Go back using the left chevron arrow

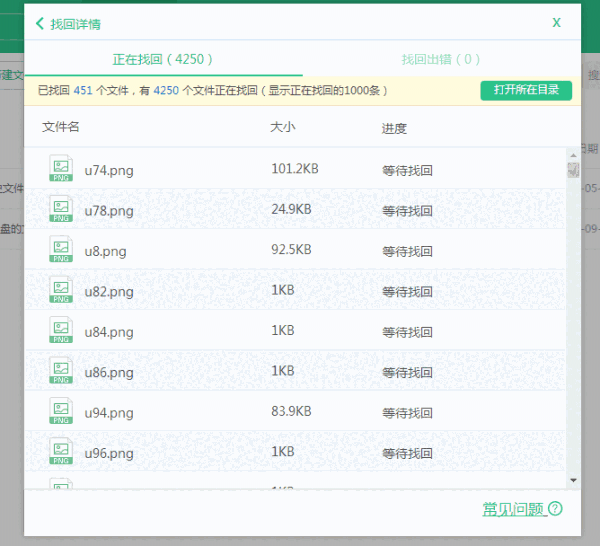click(39, 23)
